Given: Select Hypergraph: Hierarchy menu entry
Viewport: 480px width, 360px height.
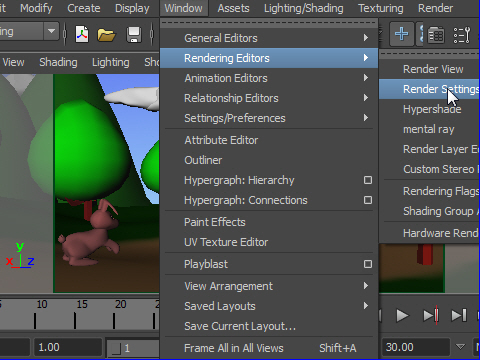Looking at the screenshot, I should tap(239, 180).
